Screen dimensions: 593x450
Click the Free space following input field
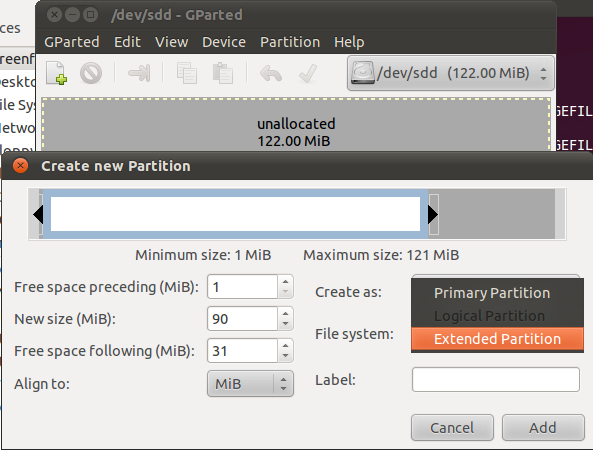click(x=242, y=351)
